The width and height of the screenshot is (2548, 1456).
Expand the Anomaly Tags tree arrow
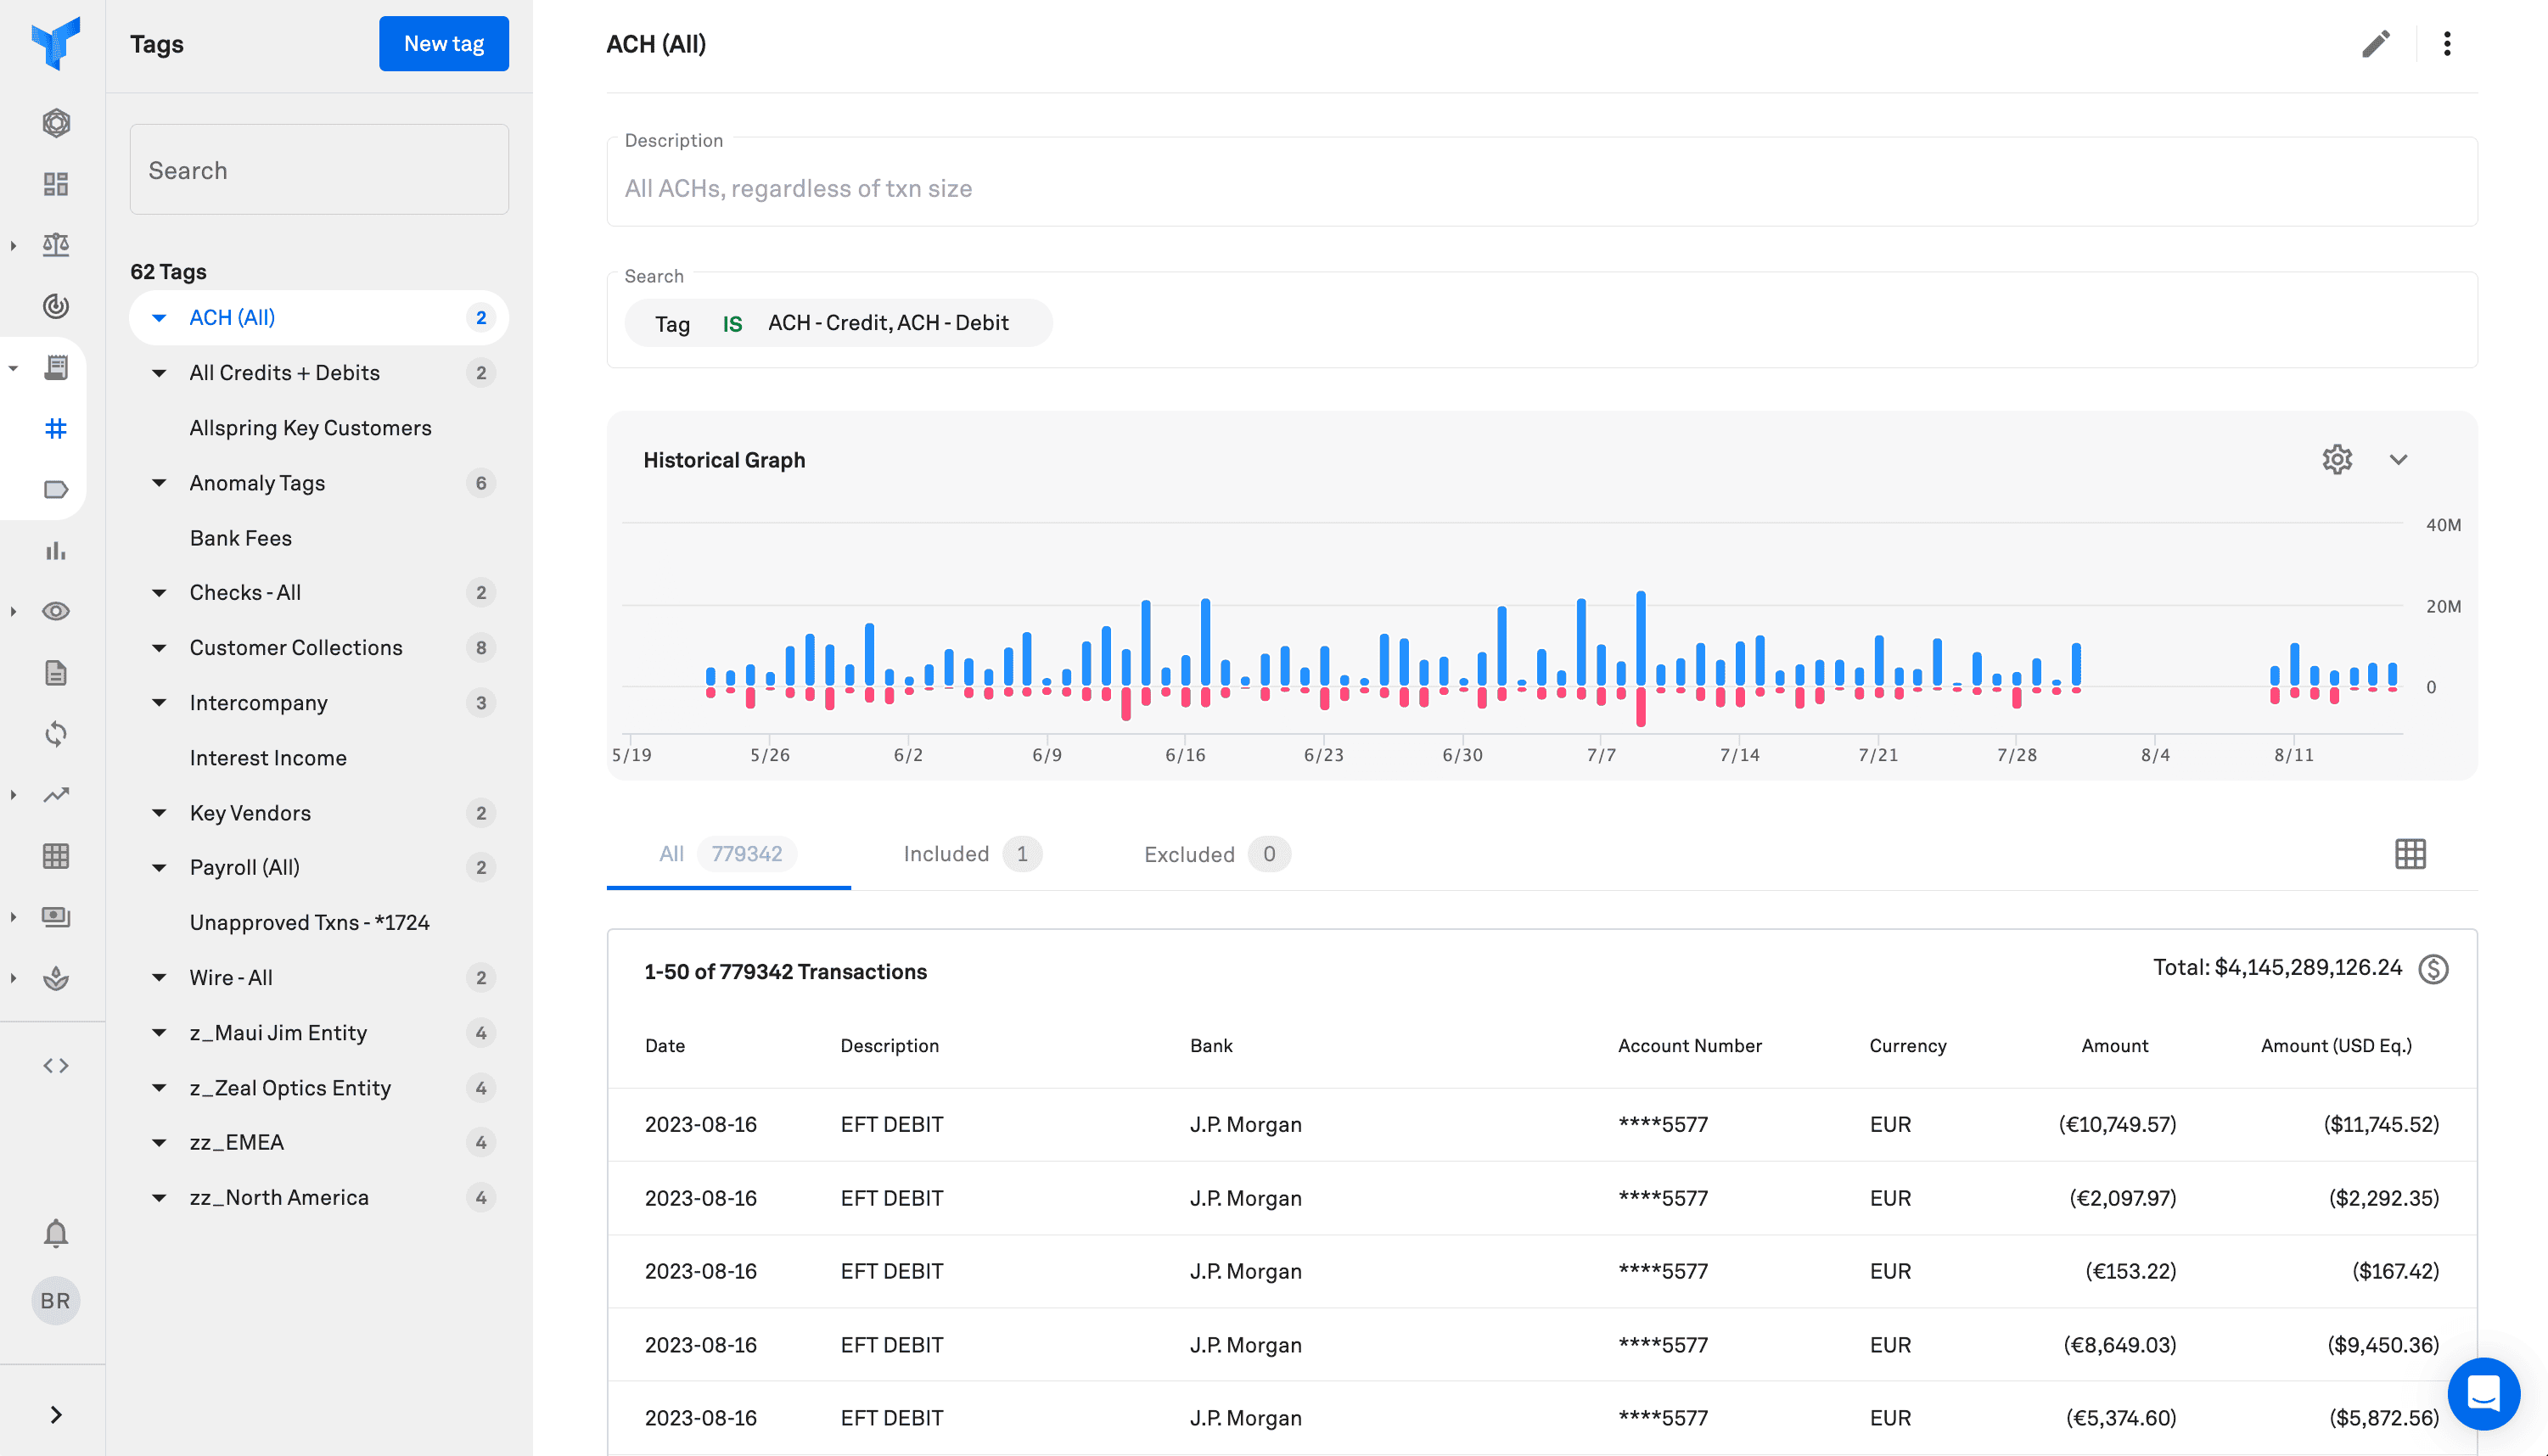[x=159, y=483]
